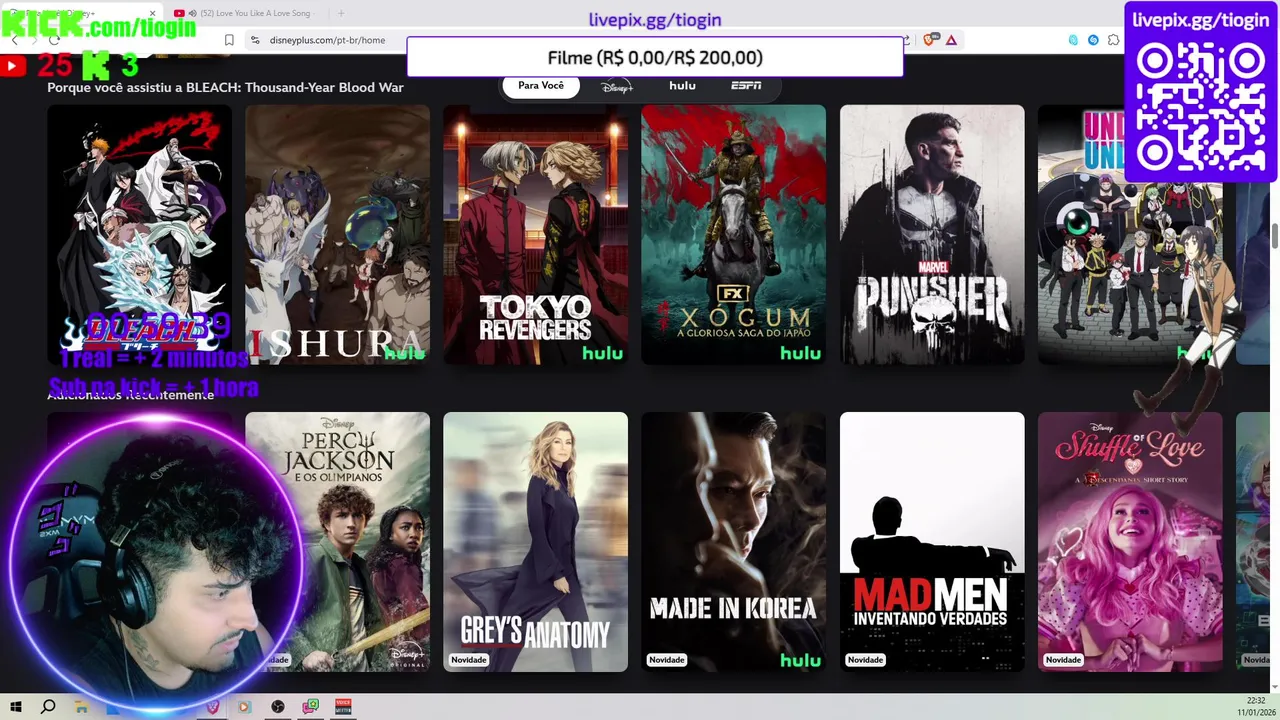This screenshot has height=720, width=1280.
Task: Click the Novidade badge on Shuffle of Love
Action: click(1063, 660)
